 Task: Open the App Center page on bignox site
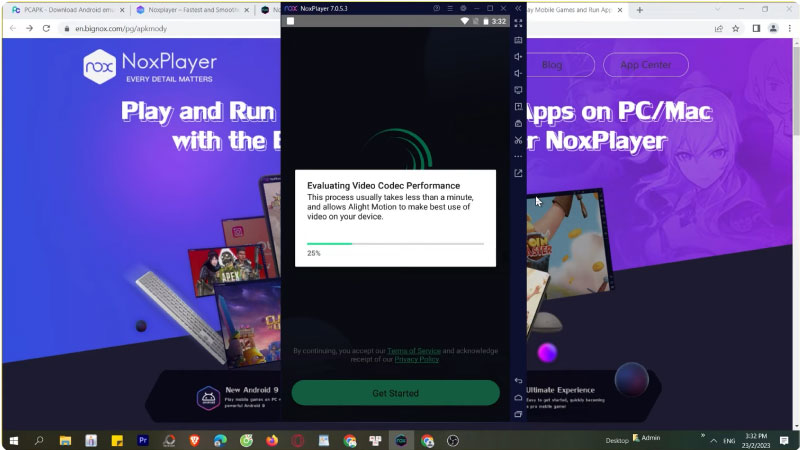[646, 65]
